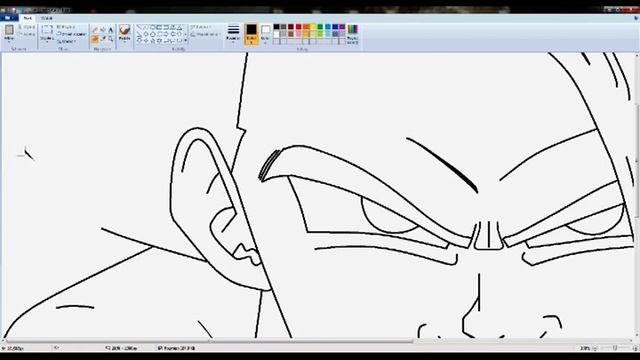Open the Select tool dropdown arrow
This screenshot has width=640, height=360.
pos(47,42)
